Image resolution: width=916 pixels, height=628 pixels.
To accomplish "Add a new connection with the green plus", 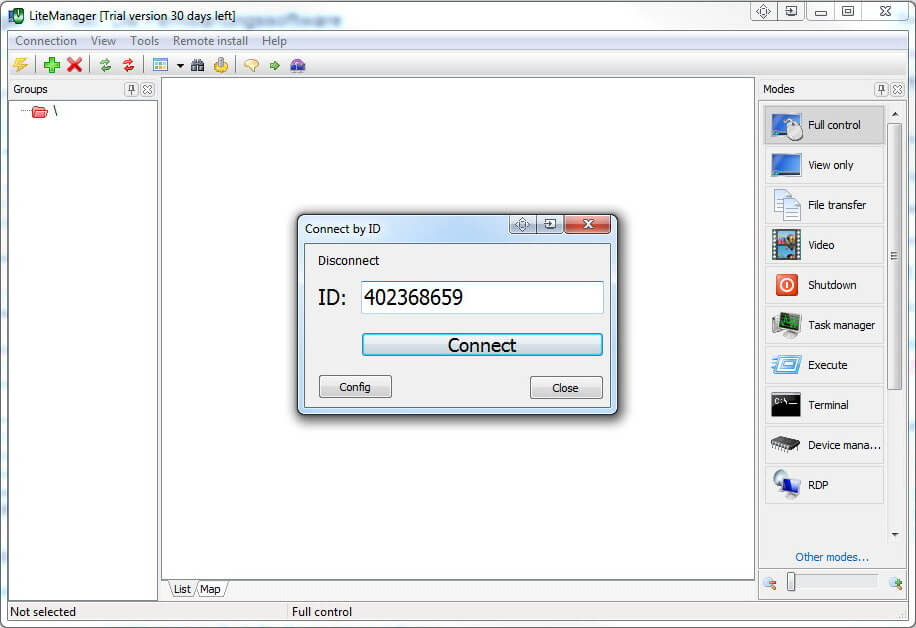I will tap(52, 65).
